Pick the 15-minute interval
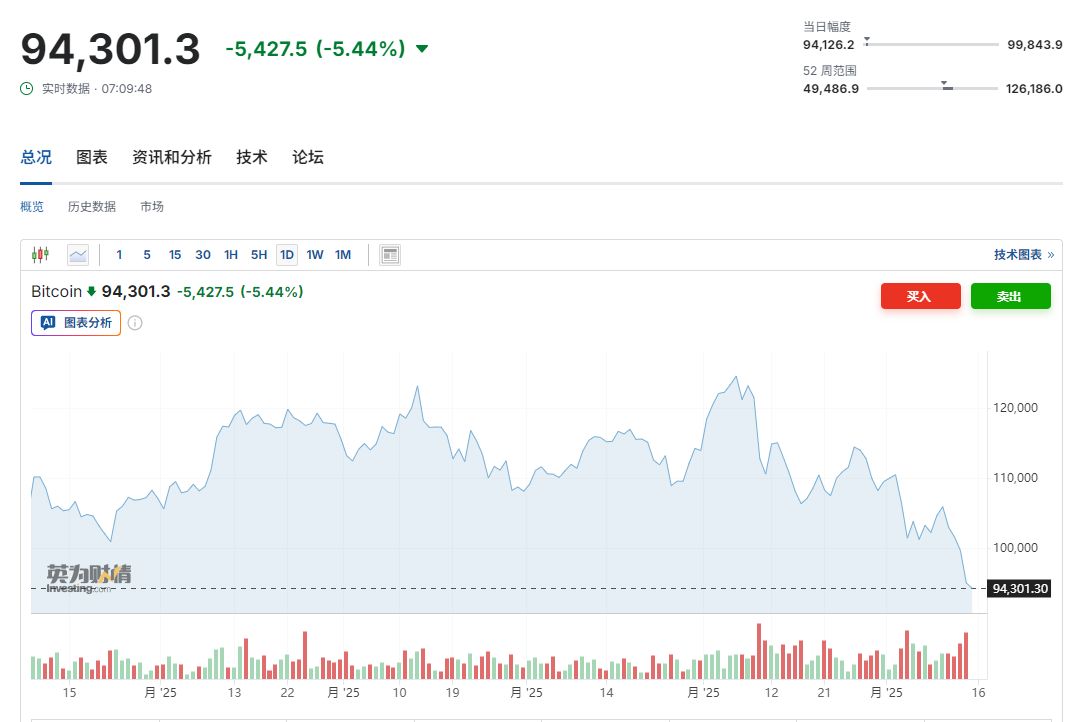This screenshot has width=1069, height=722. coord(175,255)
